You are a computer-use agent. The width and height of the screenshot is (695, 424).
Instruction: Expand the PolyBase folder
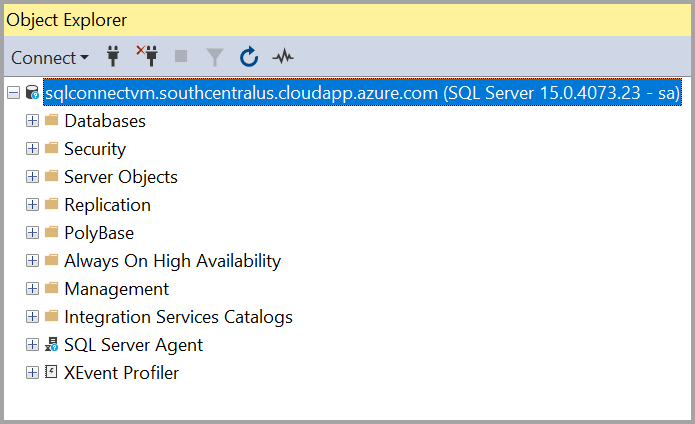[32, 233]
